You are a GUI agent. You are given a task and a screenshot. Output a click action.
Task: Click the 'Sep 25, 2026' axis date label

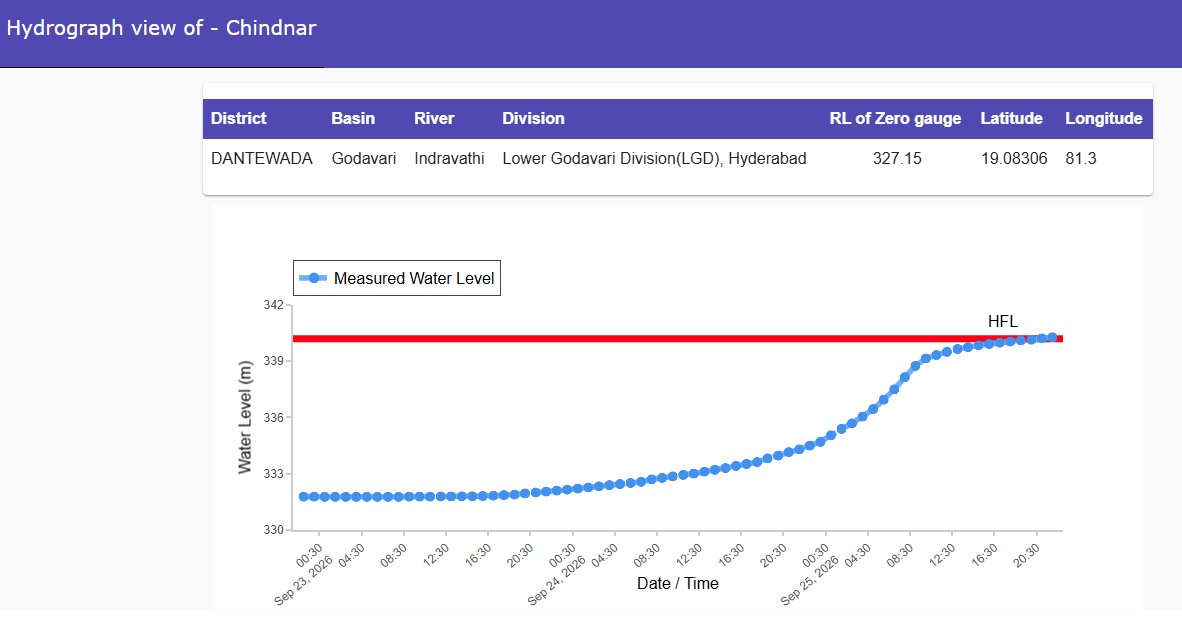pyautogui.click(x=809, y=580)
